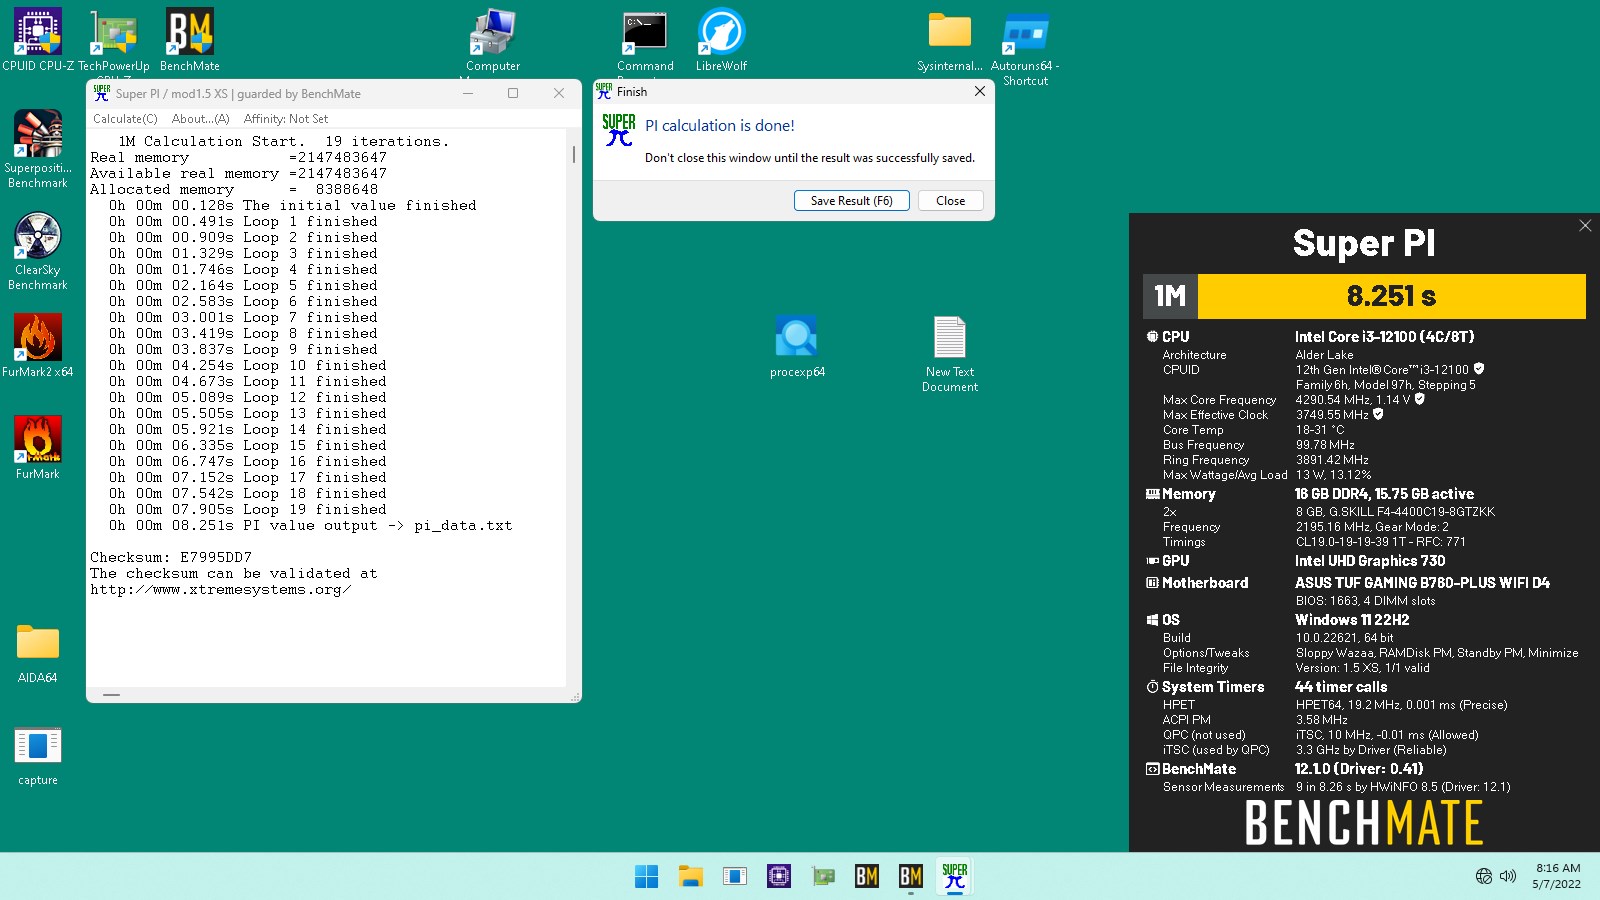Launch the TechPowerUp GPU-Z desktop icon
This screenshot has width=1600, height=900.
point(114,40)
